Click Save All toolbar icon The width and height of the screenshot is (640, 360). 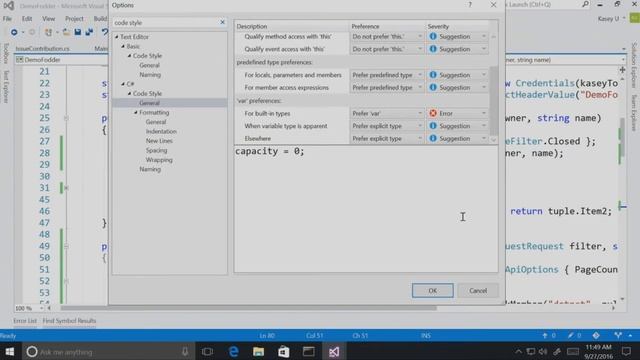[89, 32]
